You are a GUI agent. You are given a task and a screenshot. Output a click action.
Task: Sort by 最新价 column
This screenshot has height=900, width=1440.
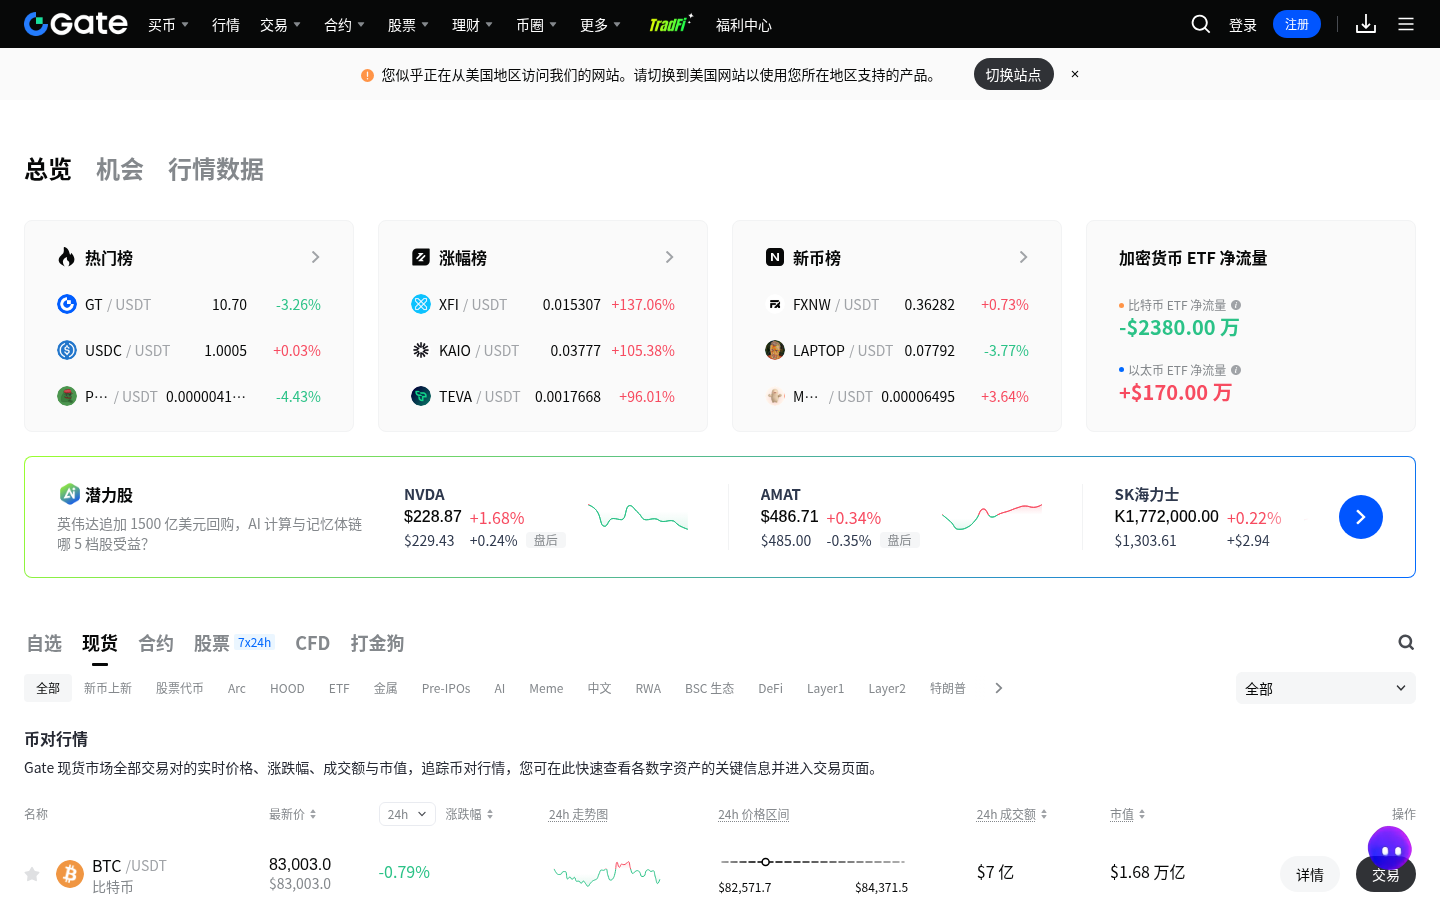point(293,814)
